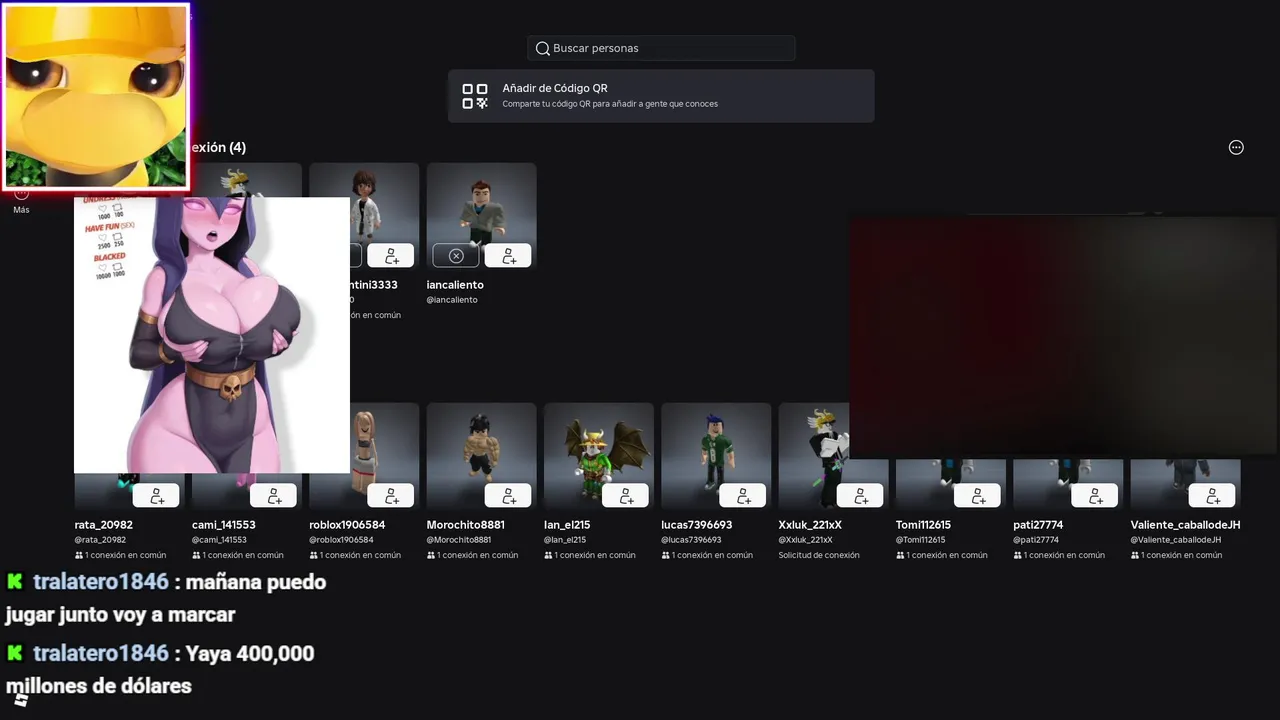Open the Más sidebar item
Image resolution: width=1280 pixels, height=720 pixels.
point(21,201)
